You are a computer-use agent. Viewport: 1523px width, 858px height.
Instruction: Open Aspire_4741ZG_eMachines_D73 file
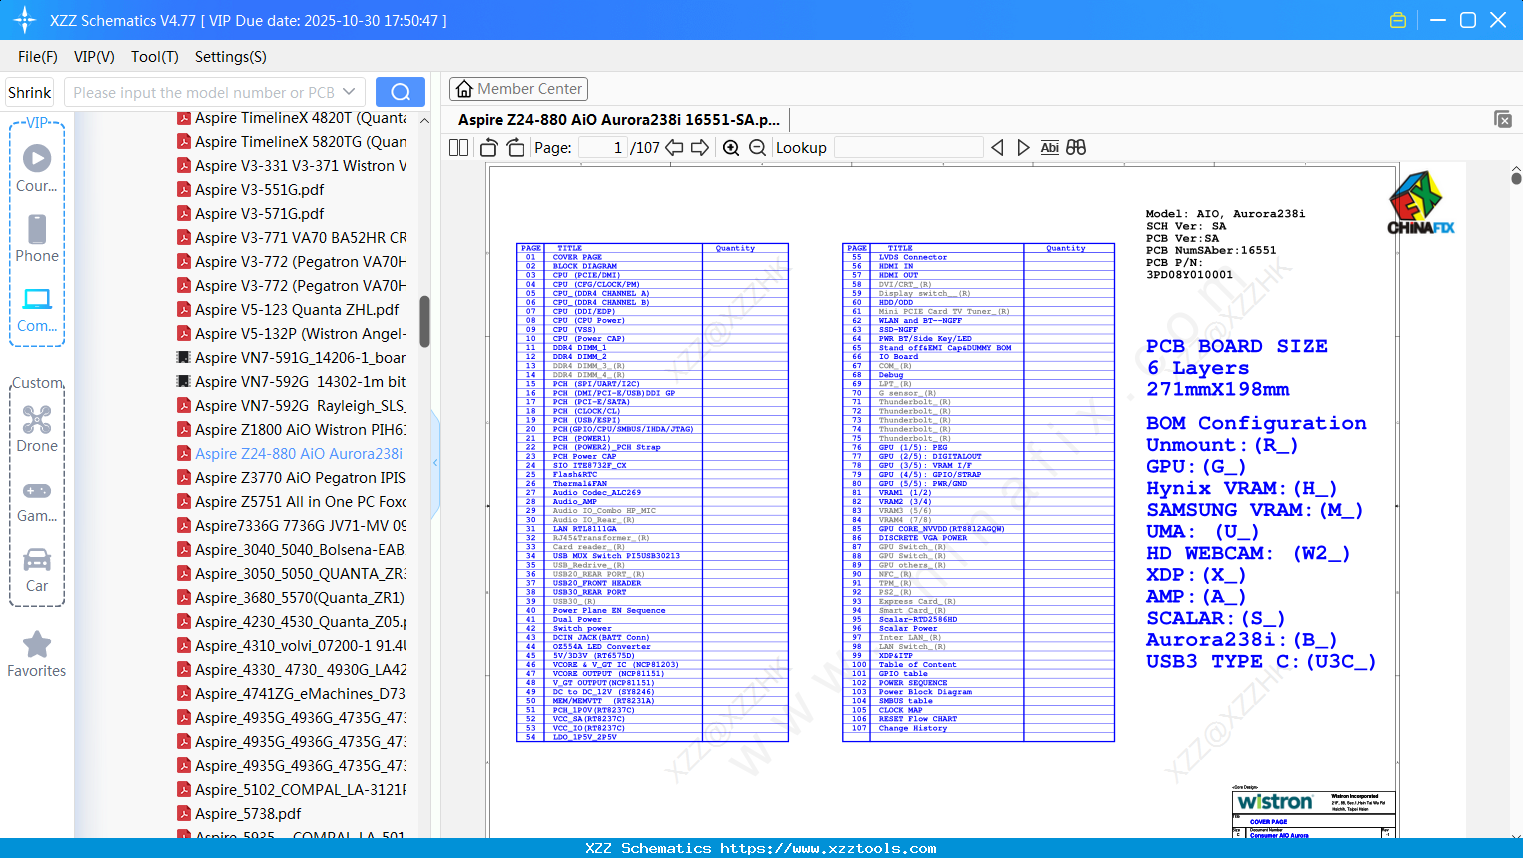[300, 694]
